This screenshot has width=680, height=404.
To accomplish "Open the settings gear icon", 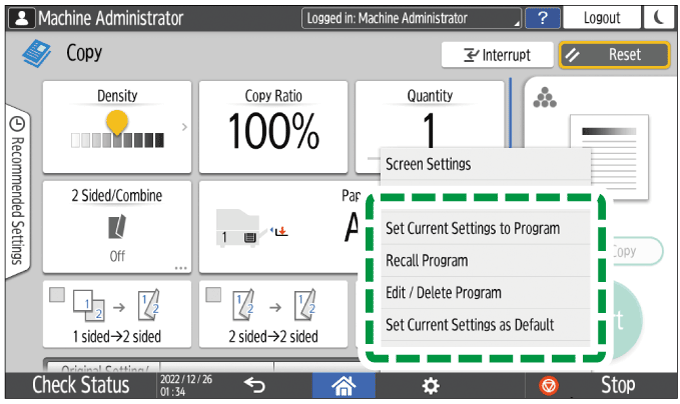I will coord(430,385).
